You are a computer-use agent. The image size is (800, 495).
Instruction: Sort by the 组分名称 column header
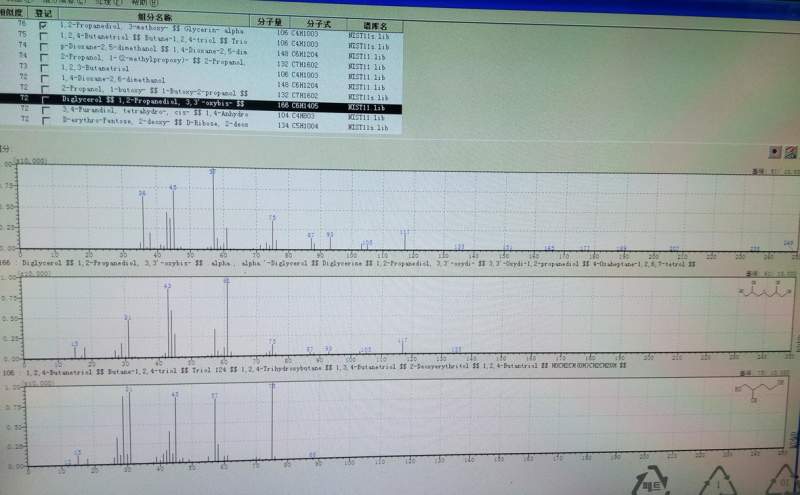click(155, 17)
